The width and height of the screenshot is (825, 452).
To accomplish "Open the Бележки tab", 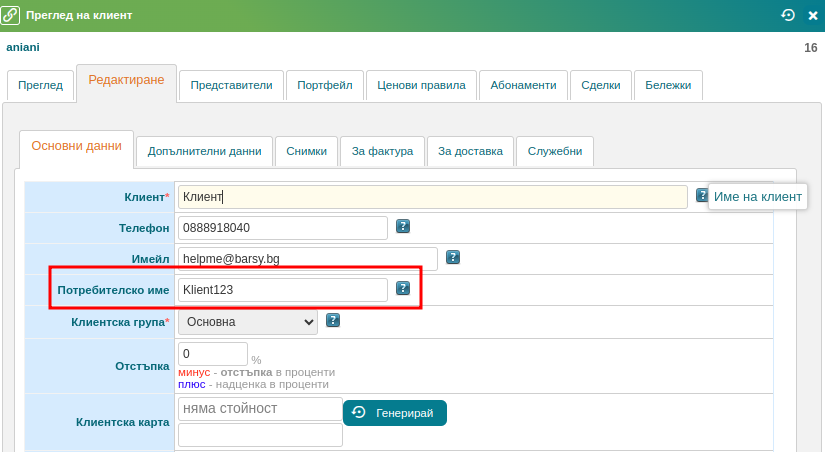I will tap(668, 85).
